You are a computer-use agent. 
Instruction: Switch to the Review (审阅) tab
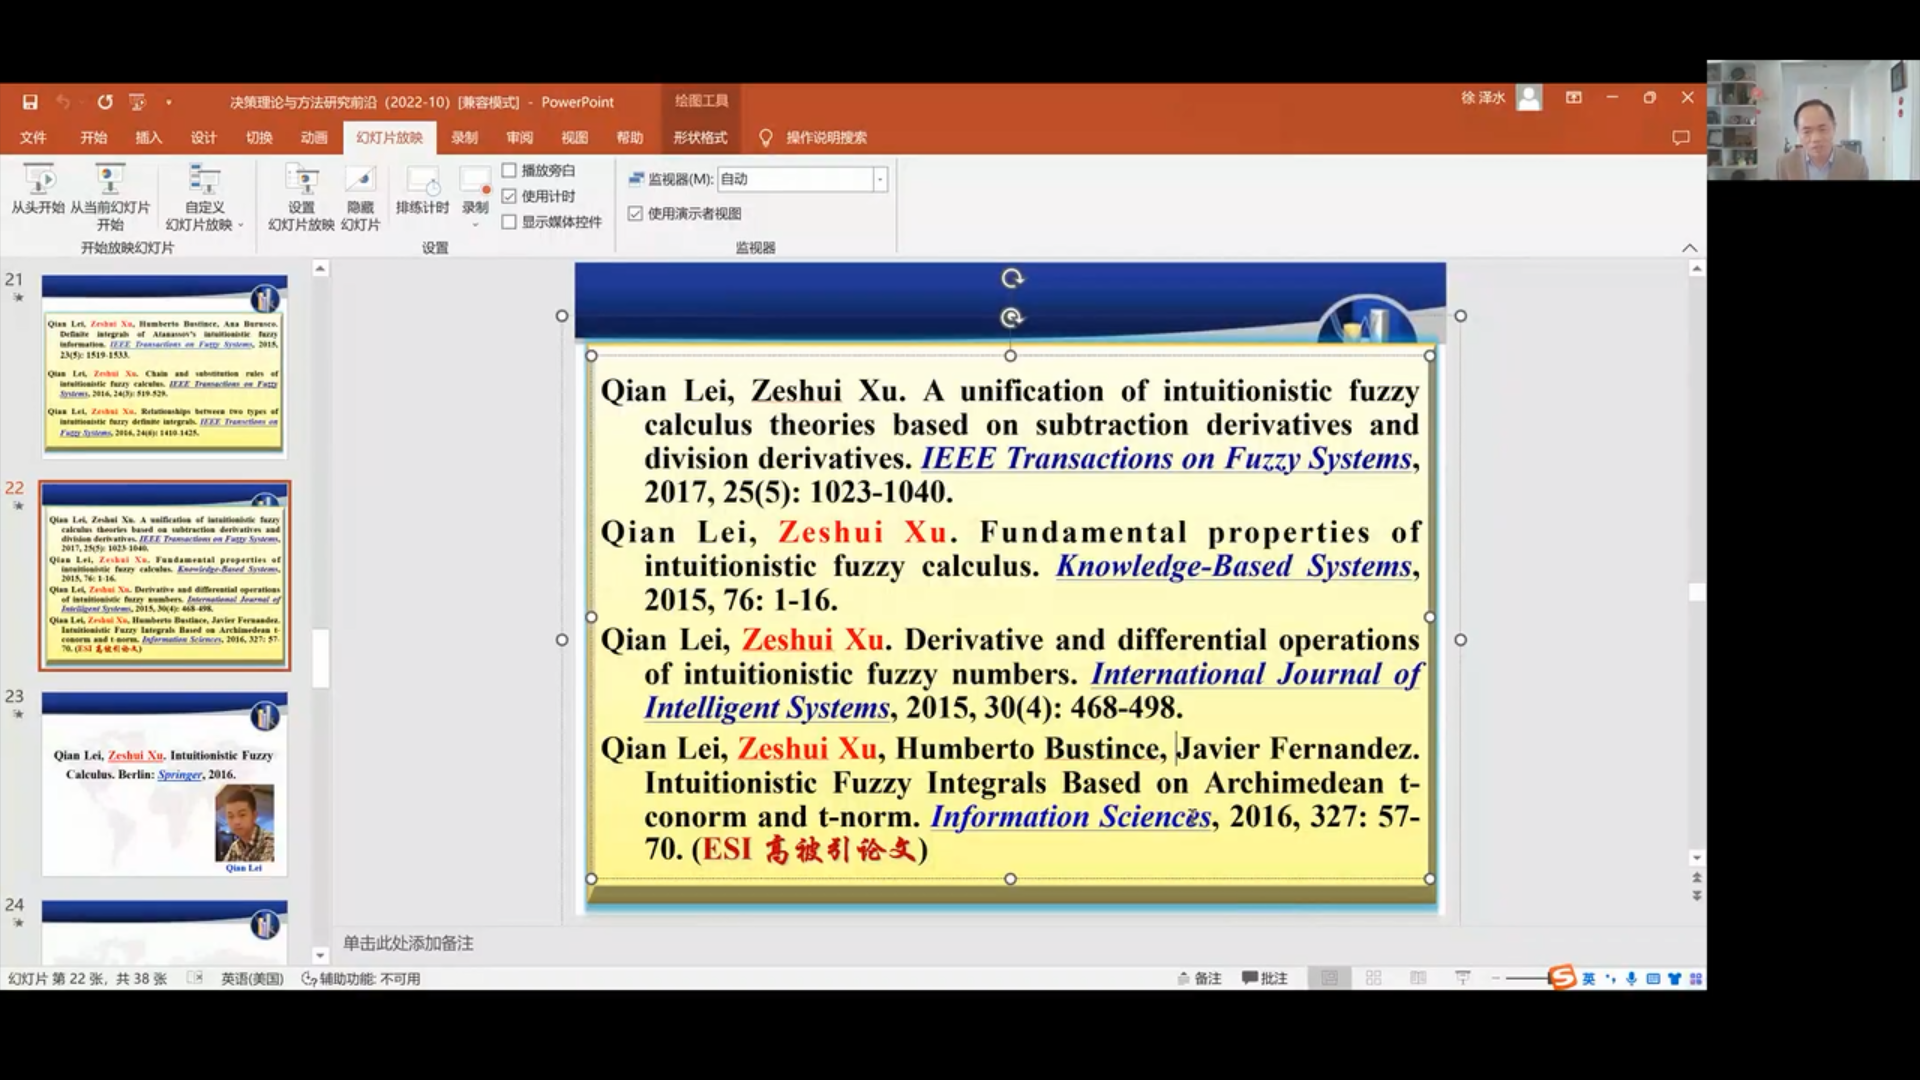click(x=519, y=138)
